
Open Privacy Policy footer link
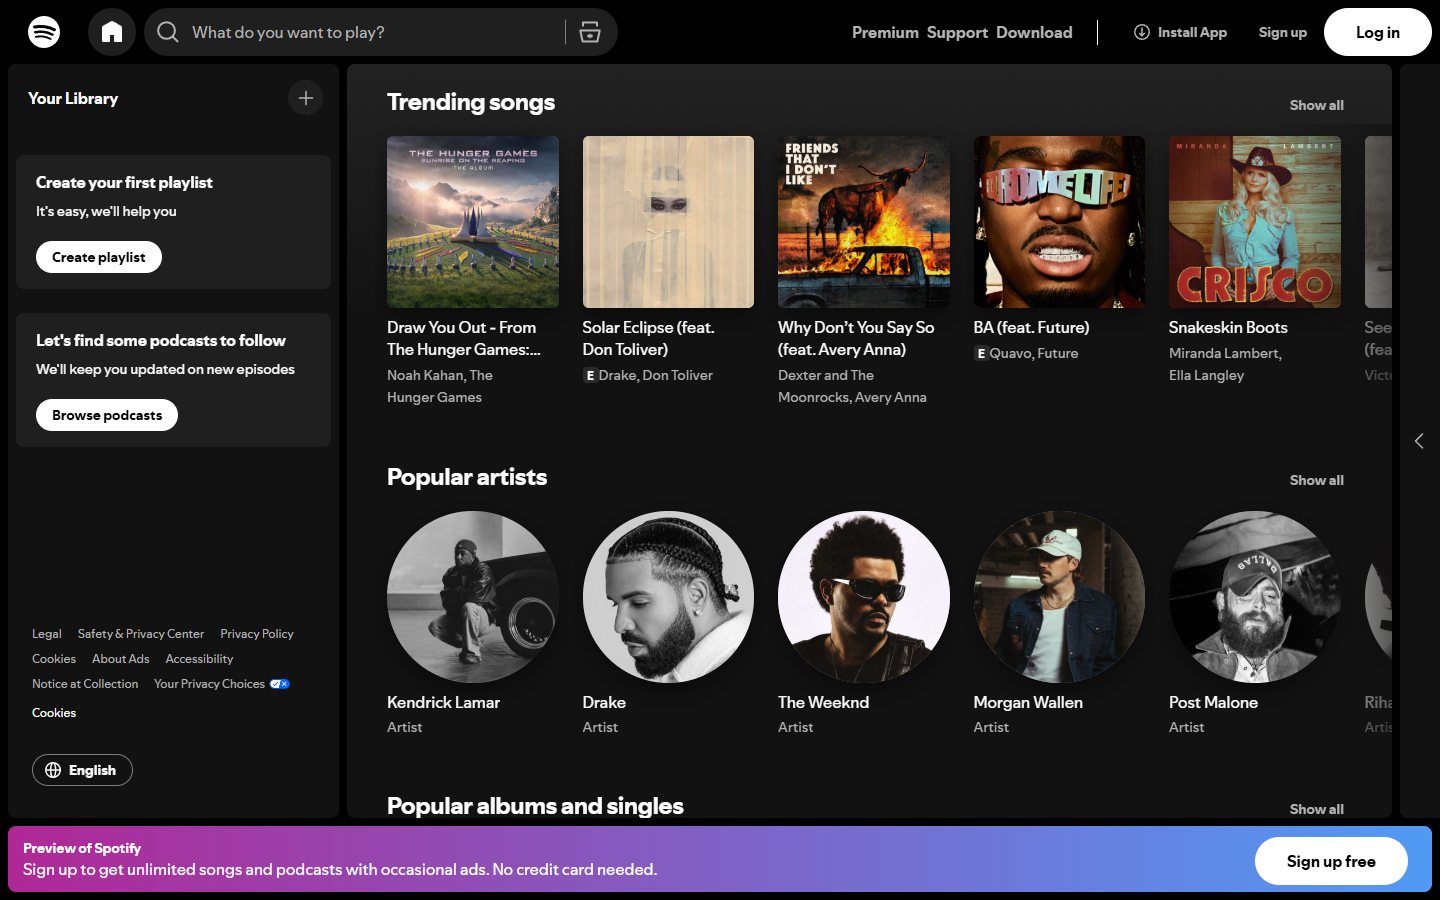257,634
